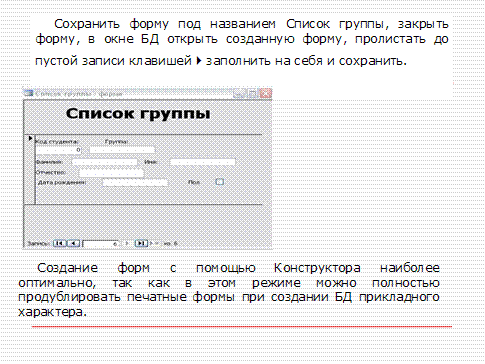The image size is (485, 364).
Task: Select the Отчество text box
Action: coord(112,173)
